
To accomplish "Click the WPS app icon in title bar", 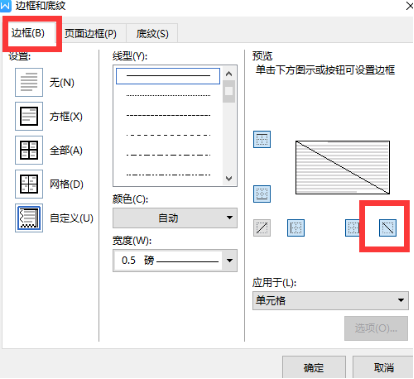I will click(x=5, y=6).
